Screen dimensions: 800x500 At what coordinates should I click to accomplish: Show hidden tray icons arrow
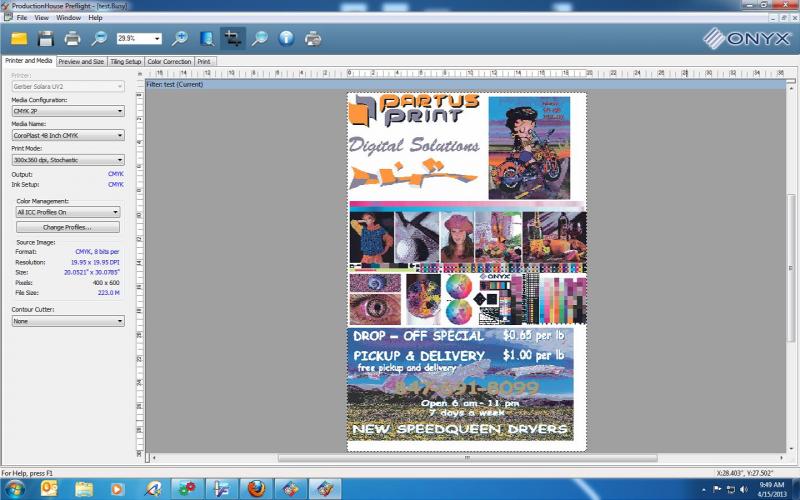[704, 489]
